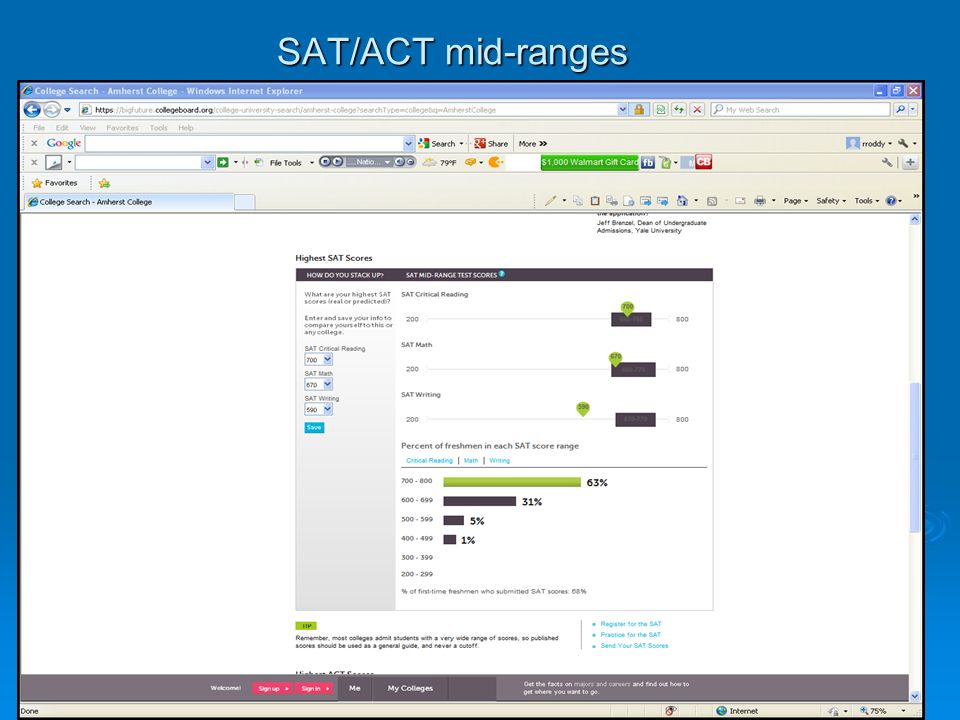This screenshot has width=960, height=720.
Task: Click the pencil edit icon in command bar
Action: (550, 201)
